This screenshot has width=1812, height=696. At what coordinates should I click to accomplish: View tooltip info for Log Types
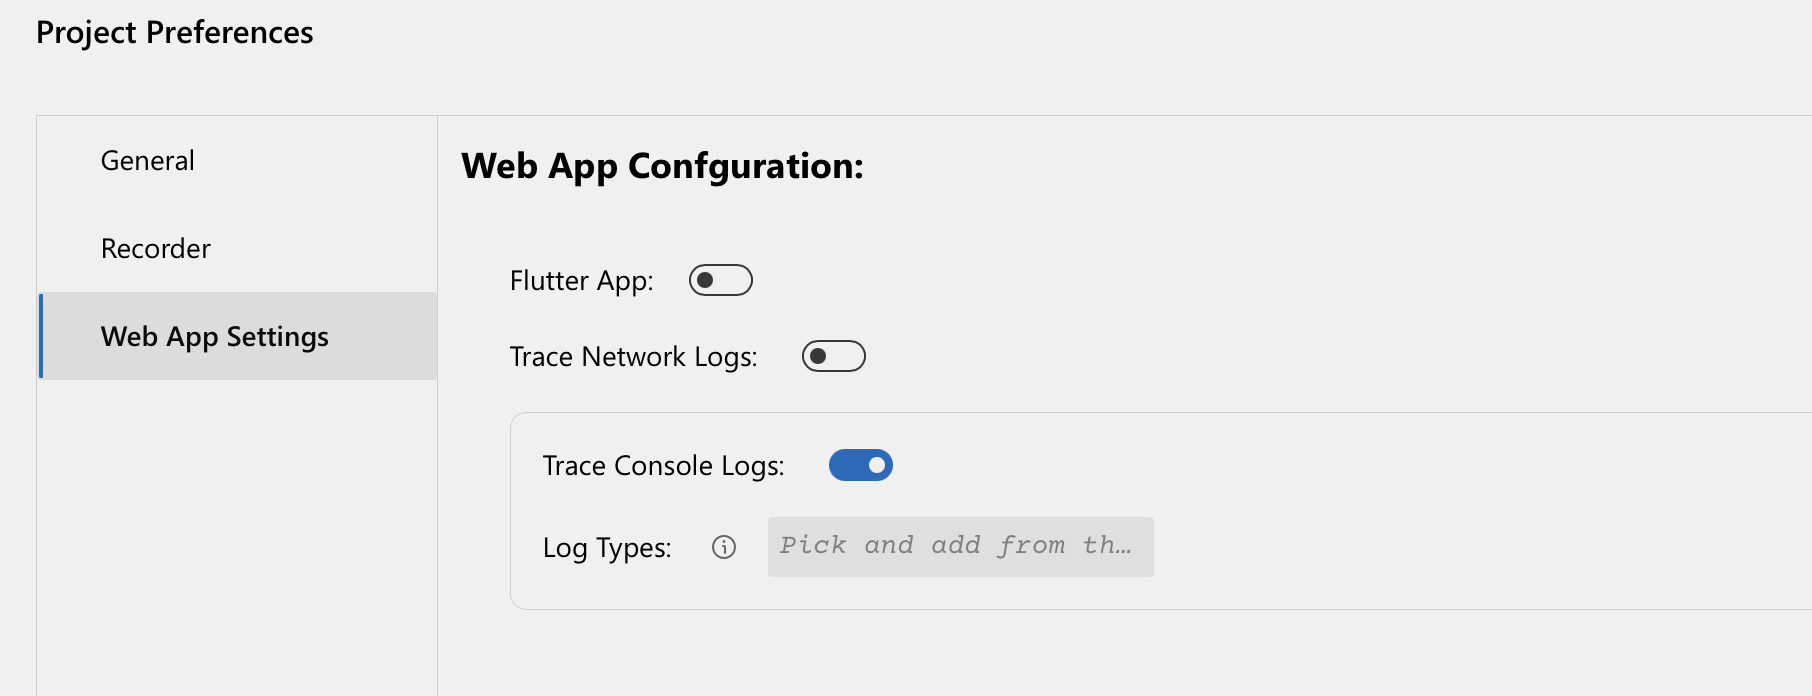(x=723, y=547)
